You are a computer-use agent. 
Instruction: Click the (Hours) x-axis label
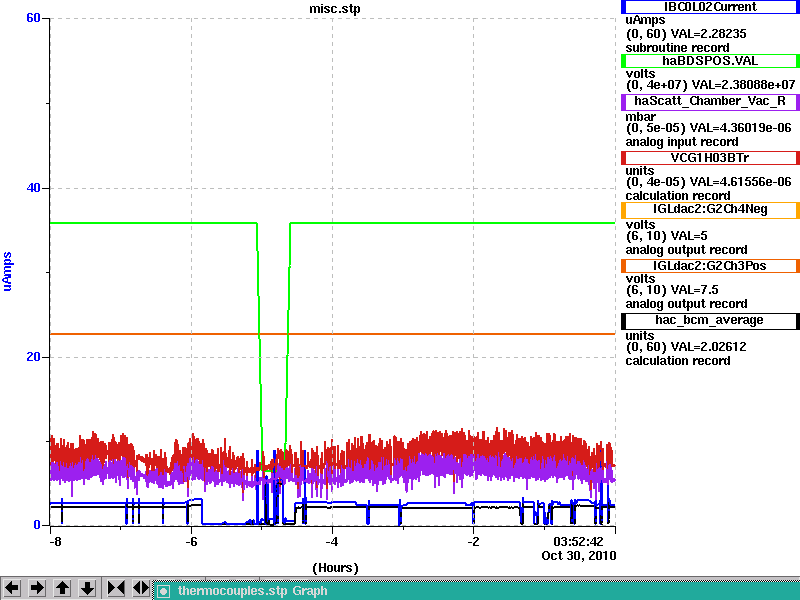[x=335, y=568]
